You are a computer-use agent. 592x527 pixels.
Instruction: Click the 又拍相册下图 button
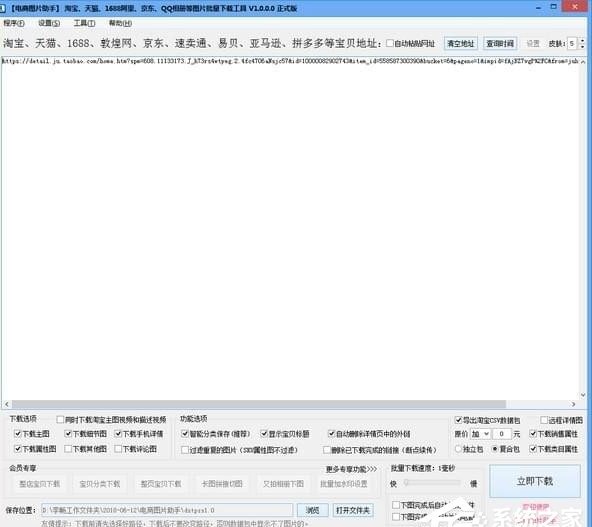pyautogui.click(x=283, y=484)
